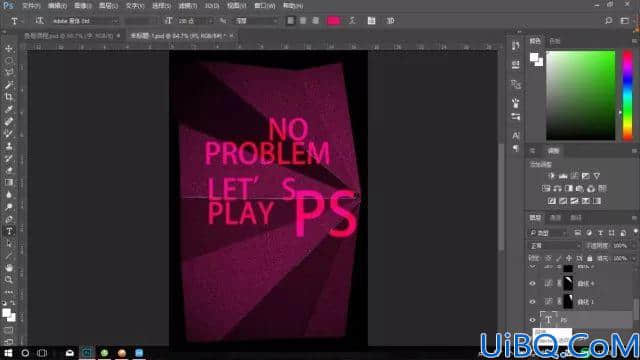Toggle text orientation in options bar

(39, 21)
